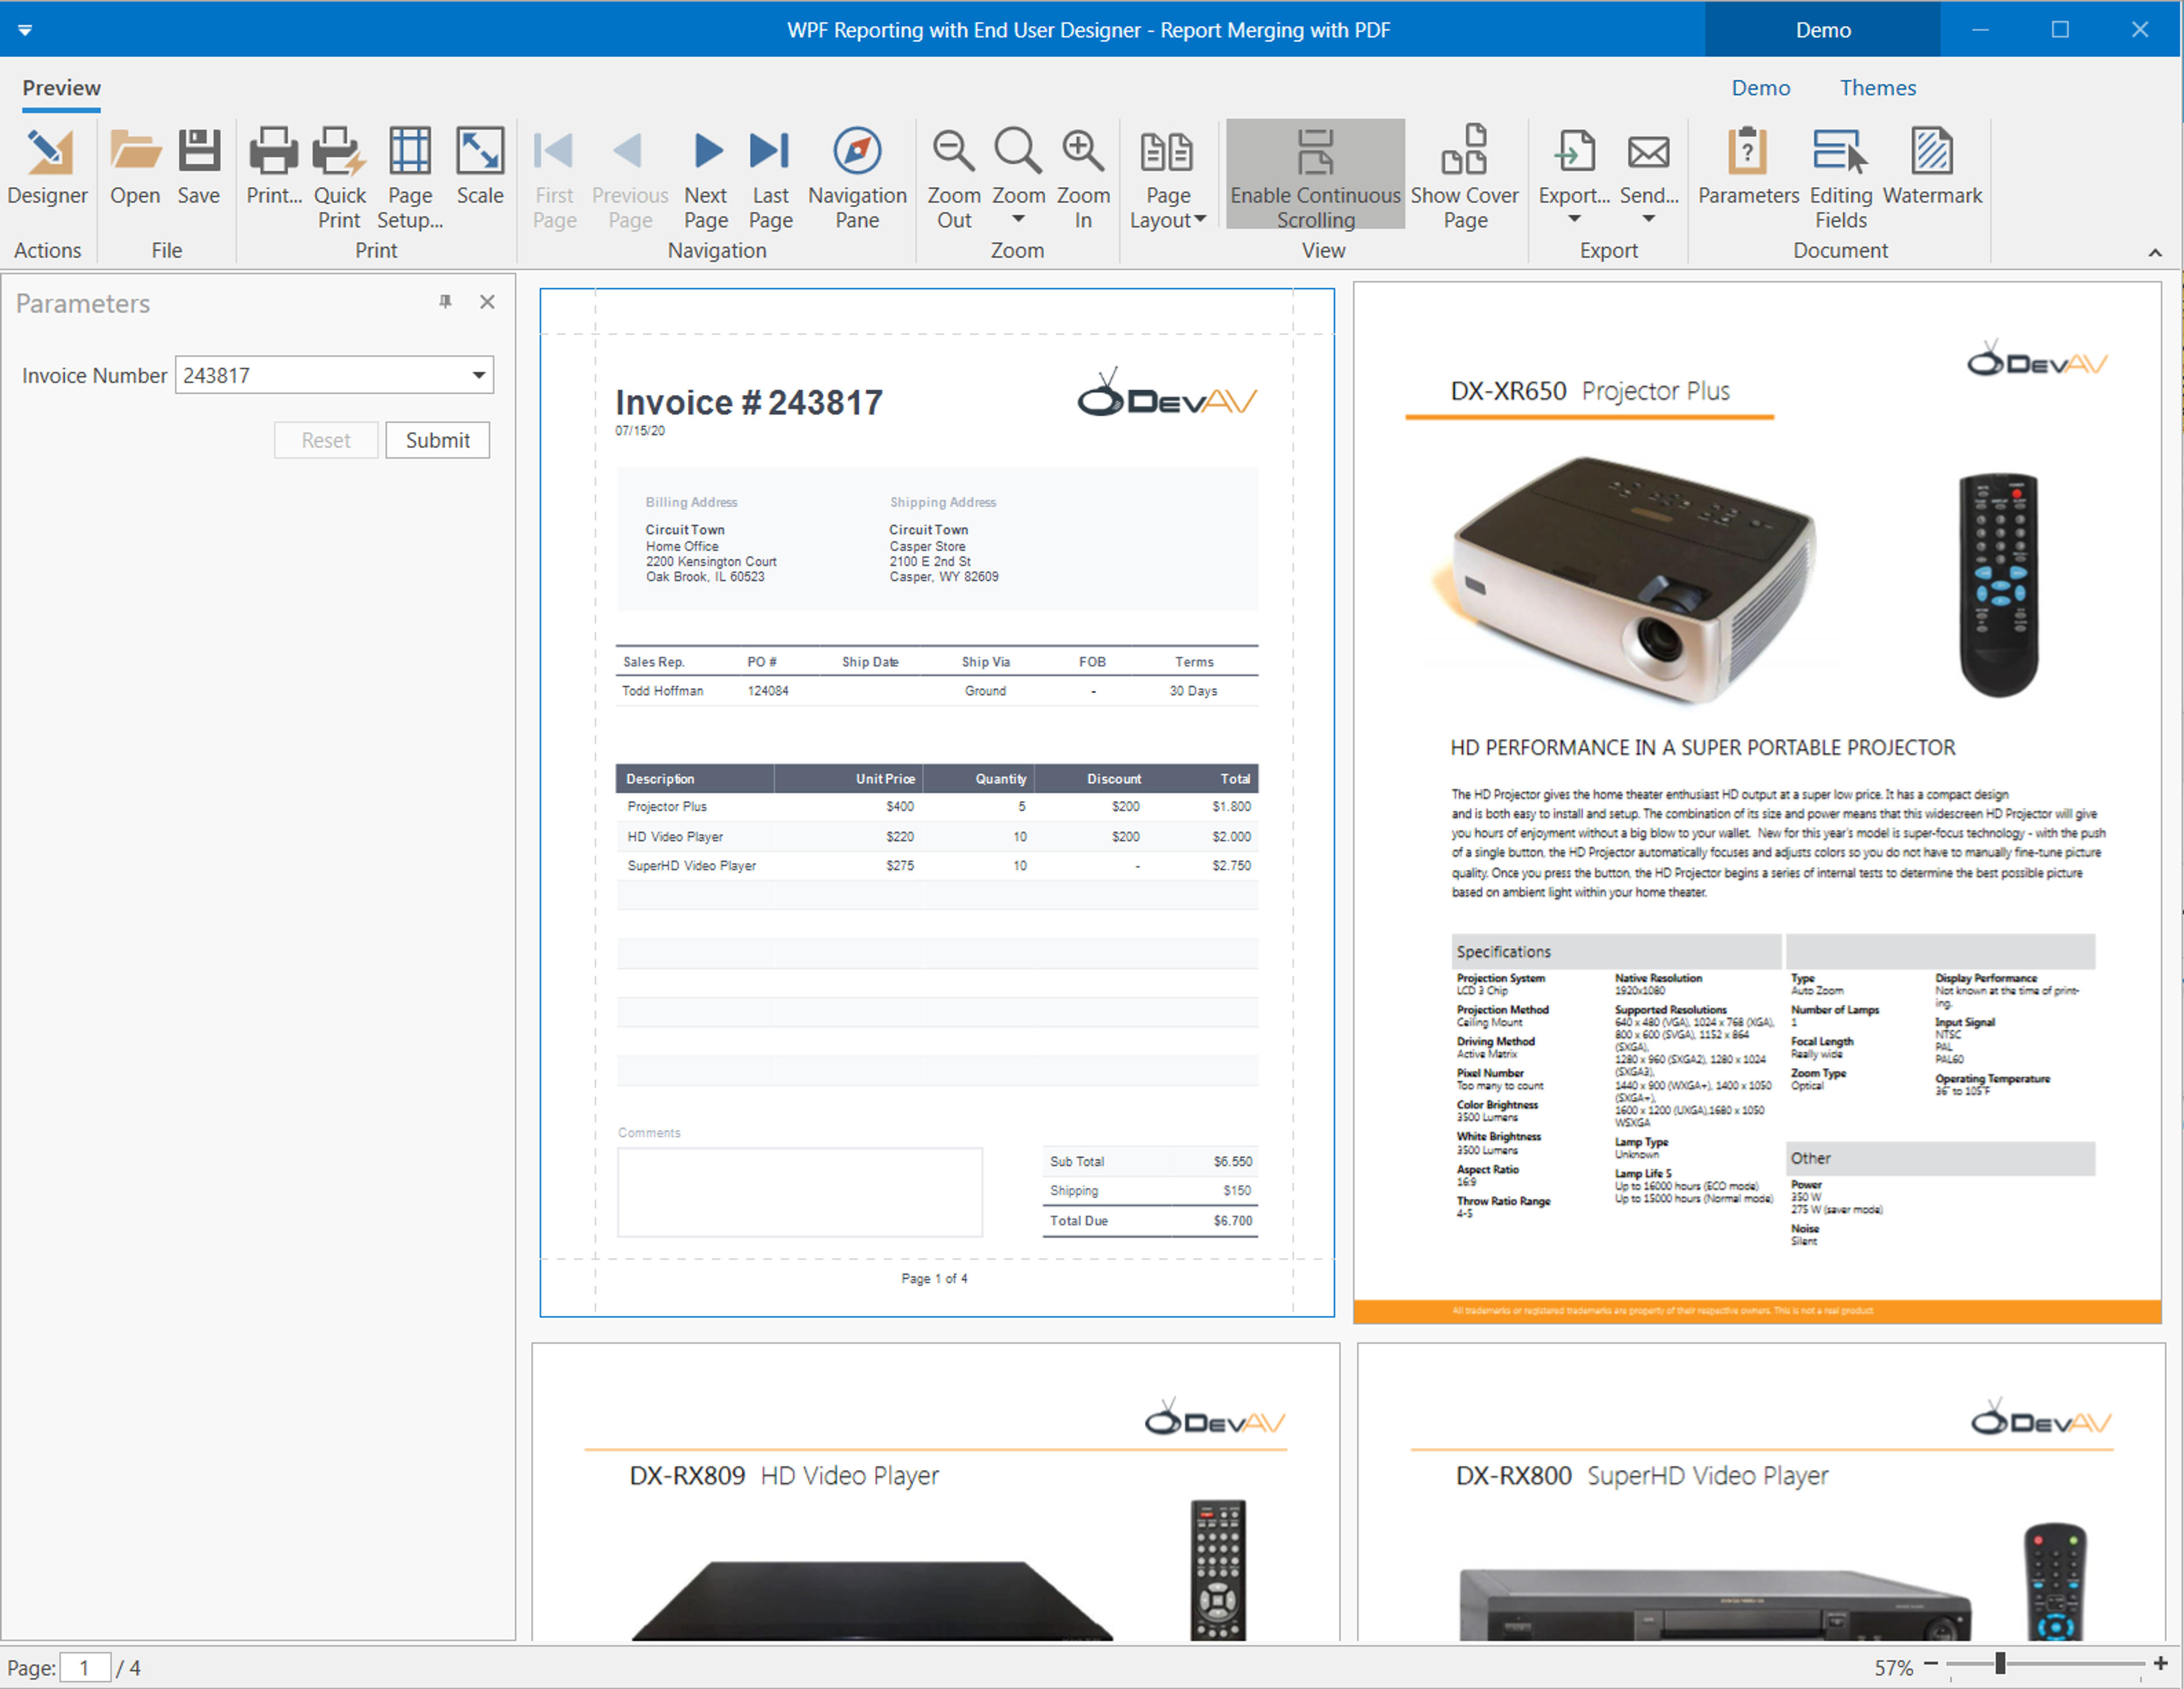Select the DX-RX800 SuperHD Video Player page

point(1761,1491)
